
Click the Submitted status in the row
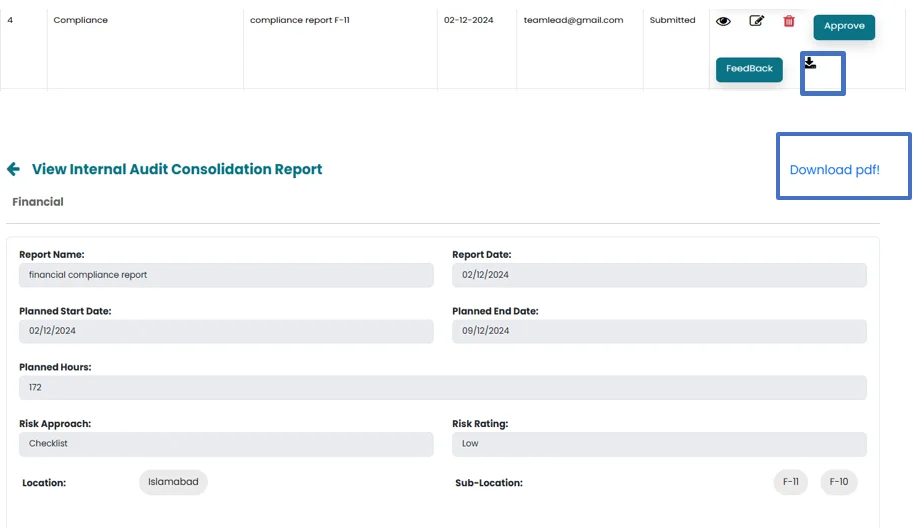click(x=672, y=20)
